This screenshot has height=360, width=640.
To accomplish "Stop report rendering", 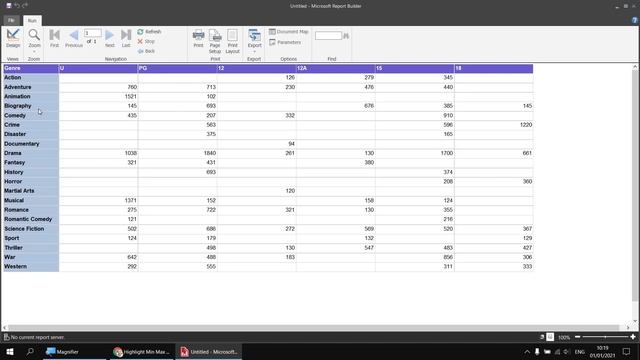I will [x=146, y=42].
